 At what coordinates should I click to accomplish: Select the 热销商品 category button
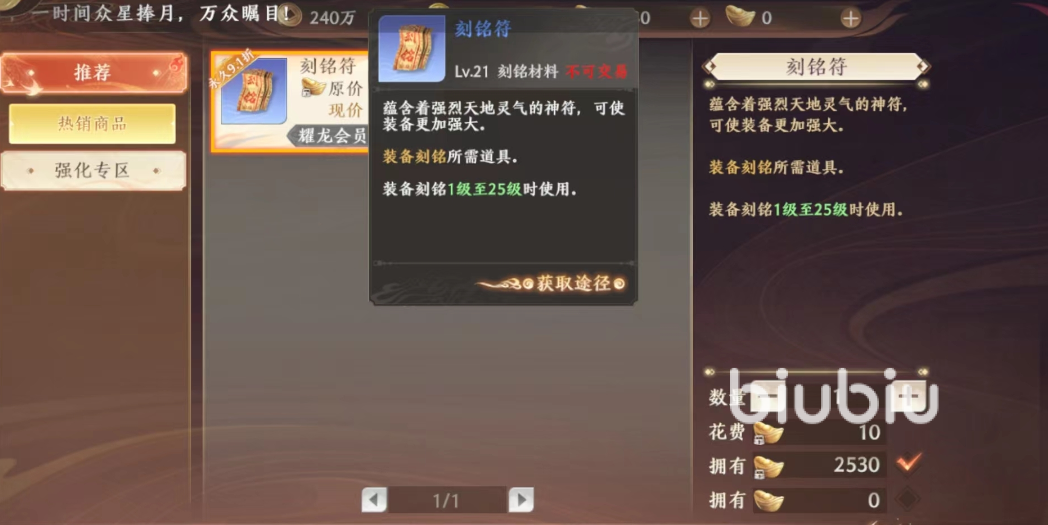tap(92, 124)
